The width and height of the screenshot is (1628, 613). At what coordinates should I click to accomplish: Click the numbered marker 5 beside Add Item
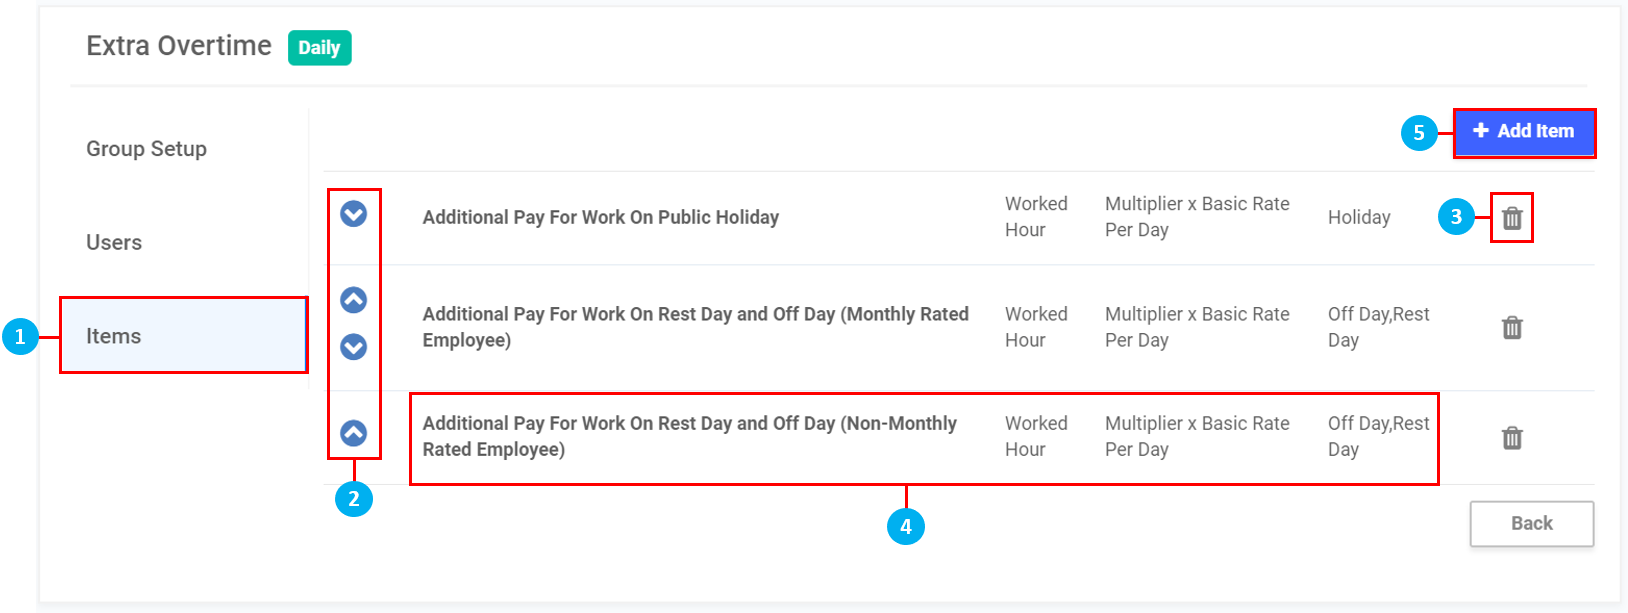point(1418,133)
